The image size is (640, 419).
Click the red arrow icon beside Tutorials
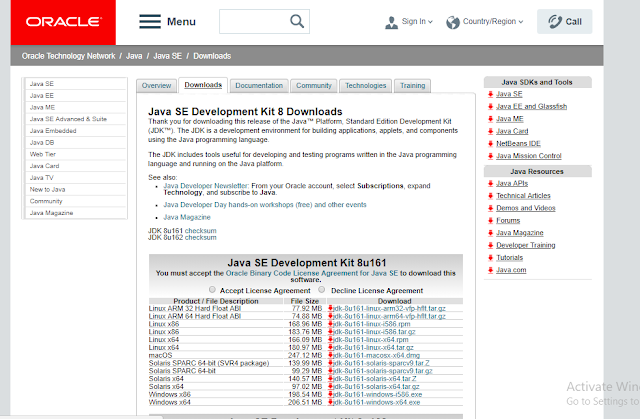490,258
